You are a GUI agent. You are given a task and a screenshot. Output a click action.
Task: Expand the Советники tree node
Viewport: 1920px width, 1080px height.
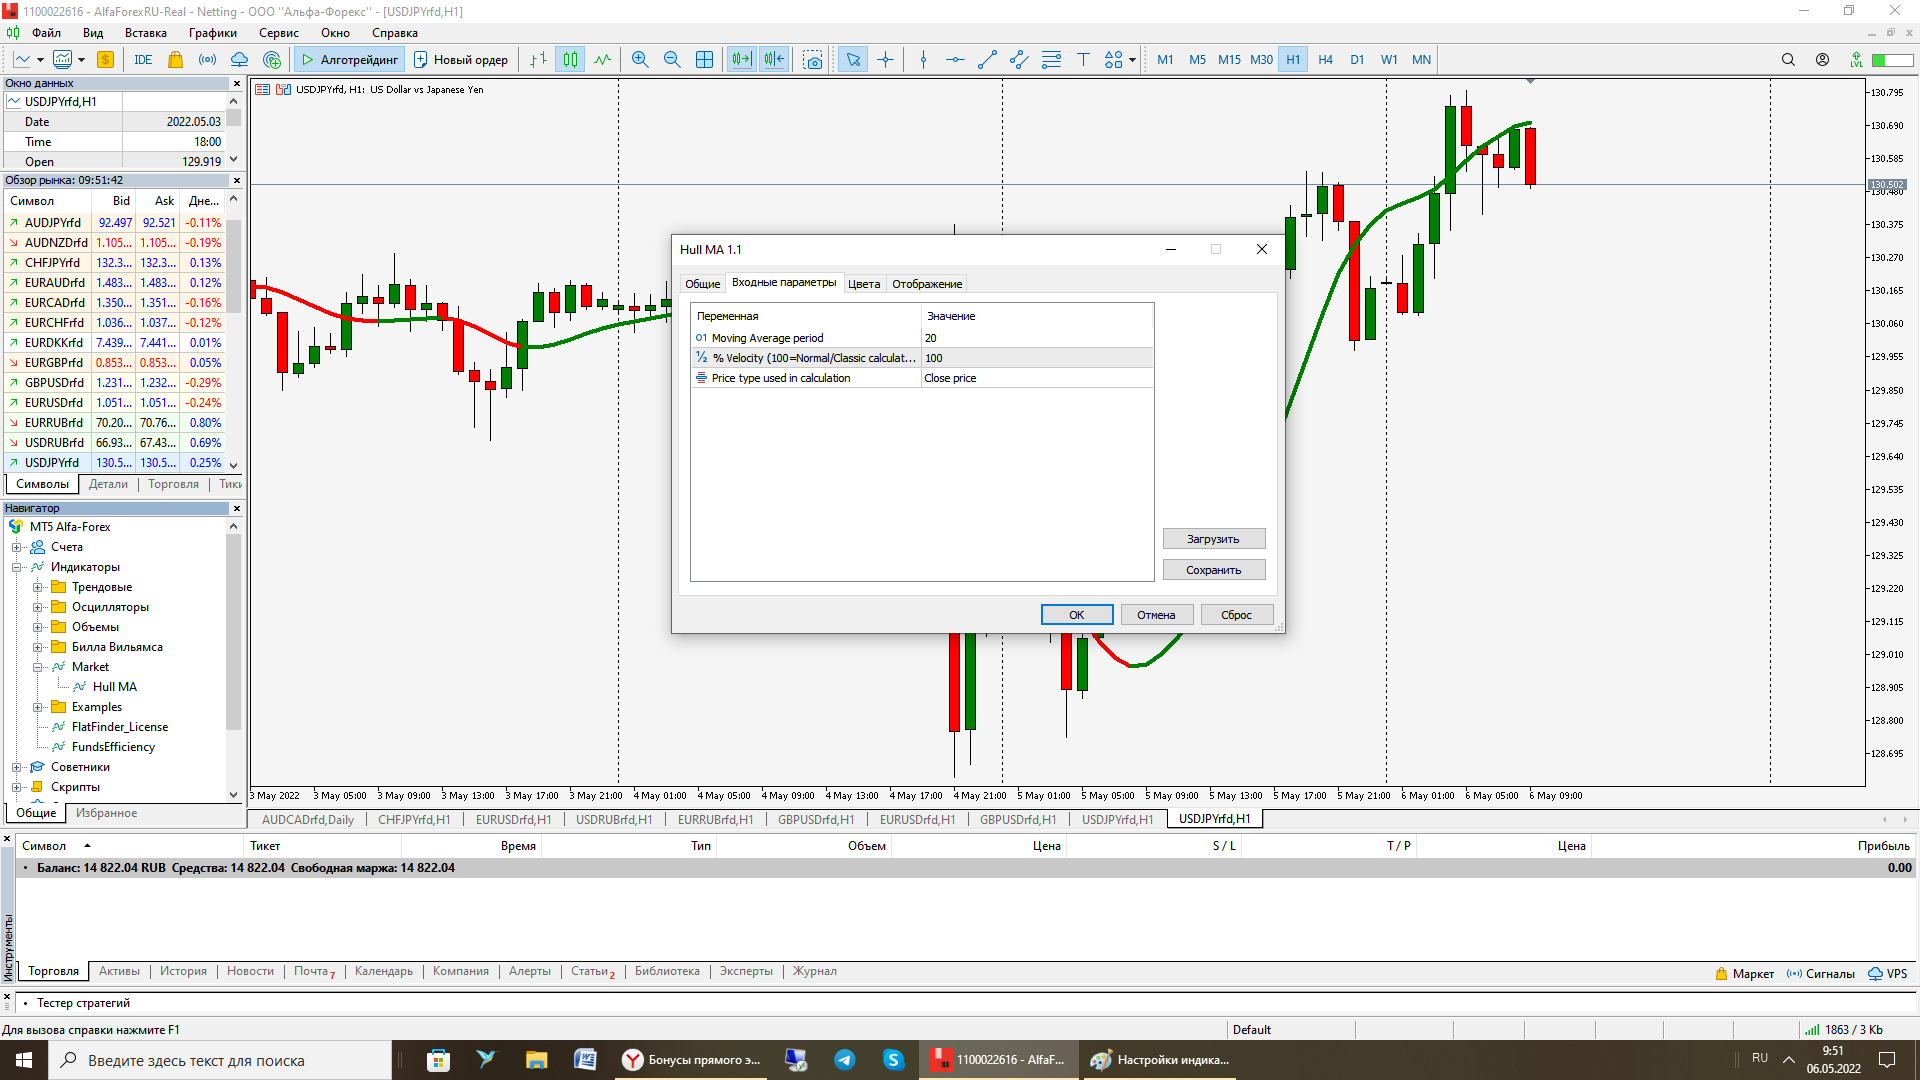(17, 767)
